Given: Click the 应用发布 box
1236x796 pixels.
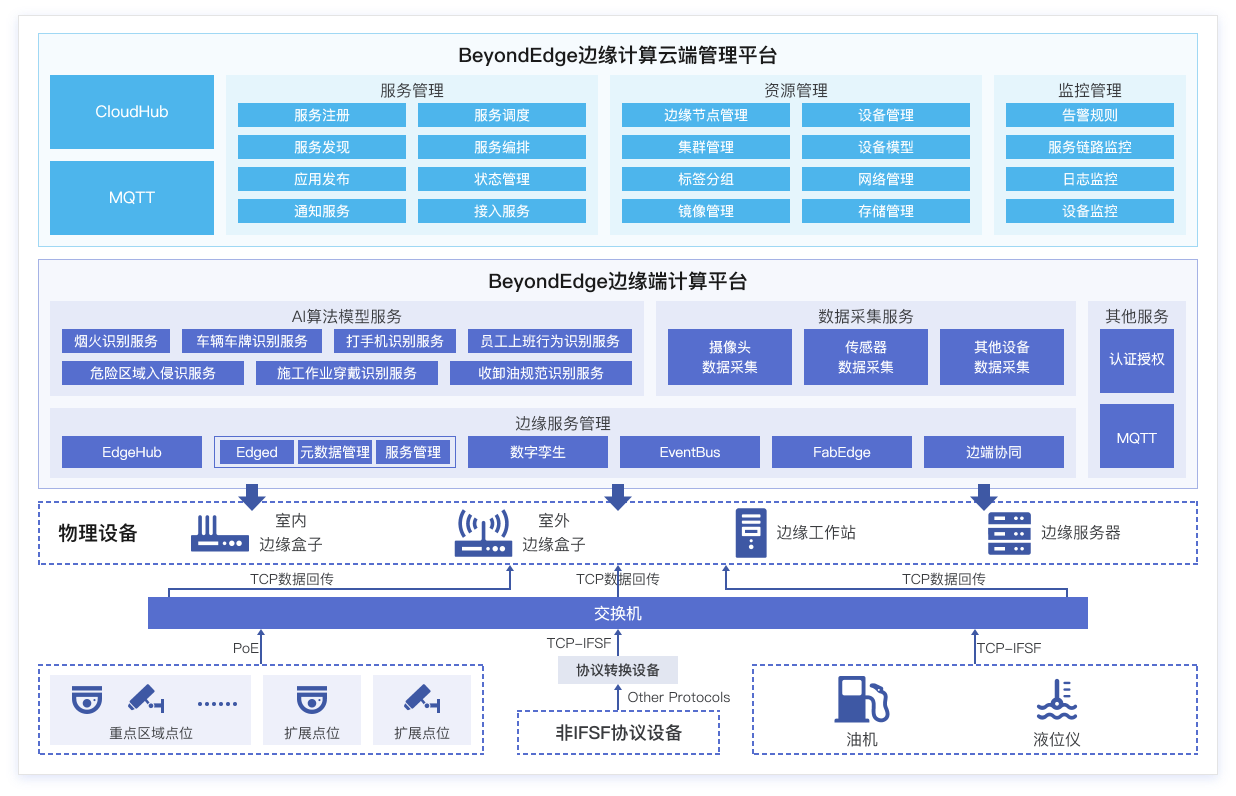Looking at the screenshot, I should click(x=322, y=179).
